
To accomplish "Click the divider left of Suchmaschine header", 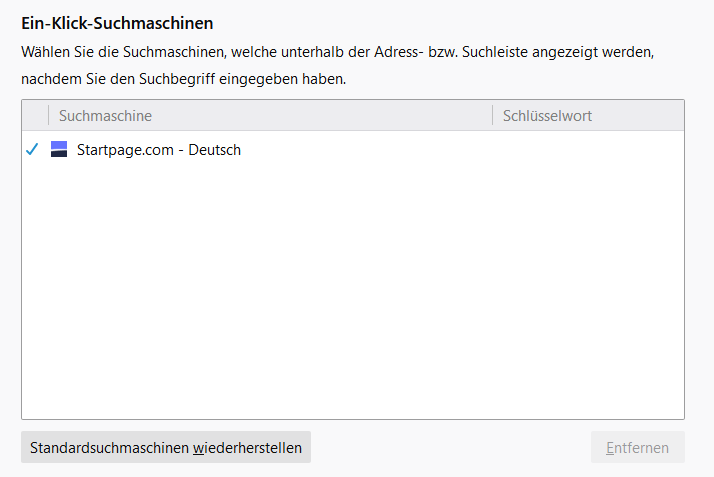I will point(48,116).
